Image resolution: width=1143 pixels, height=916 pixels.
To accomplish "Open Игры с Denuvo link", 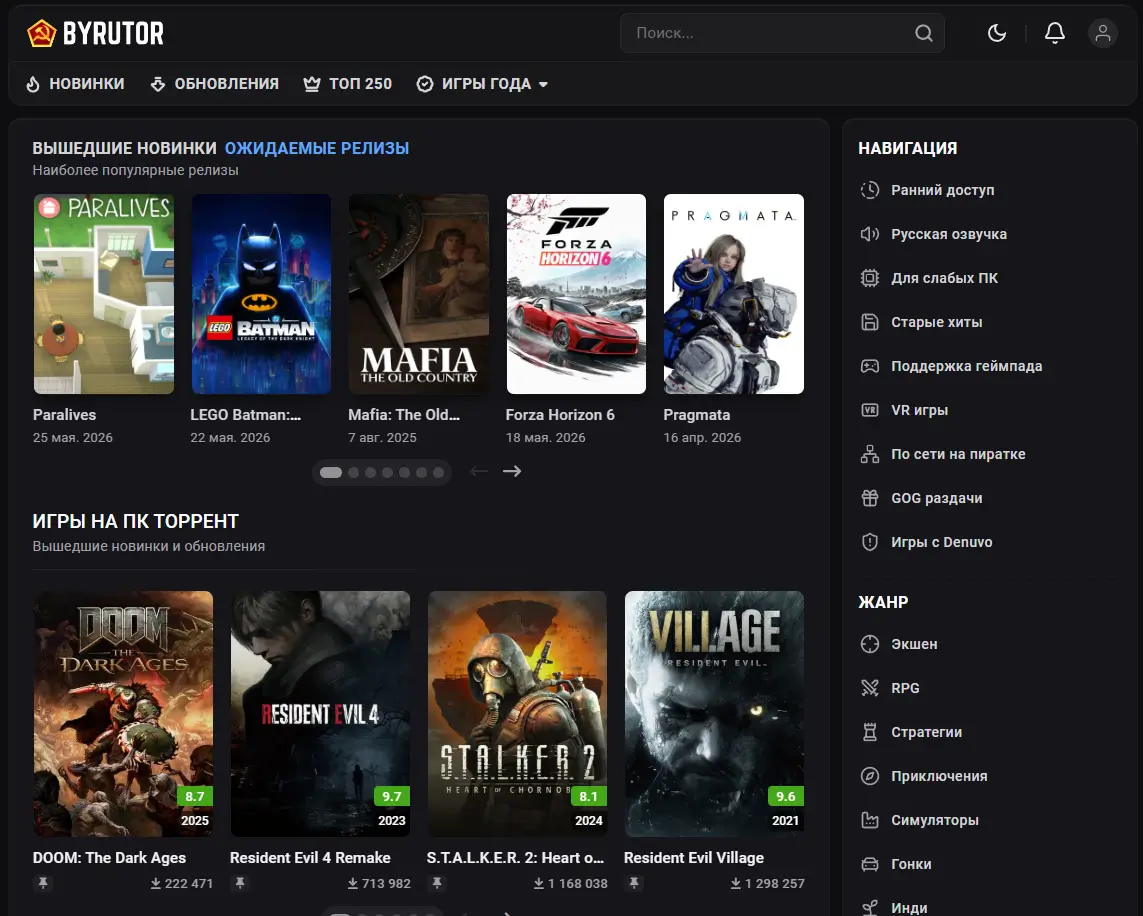I will click(942, 542).
